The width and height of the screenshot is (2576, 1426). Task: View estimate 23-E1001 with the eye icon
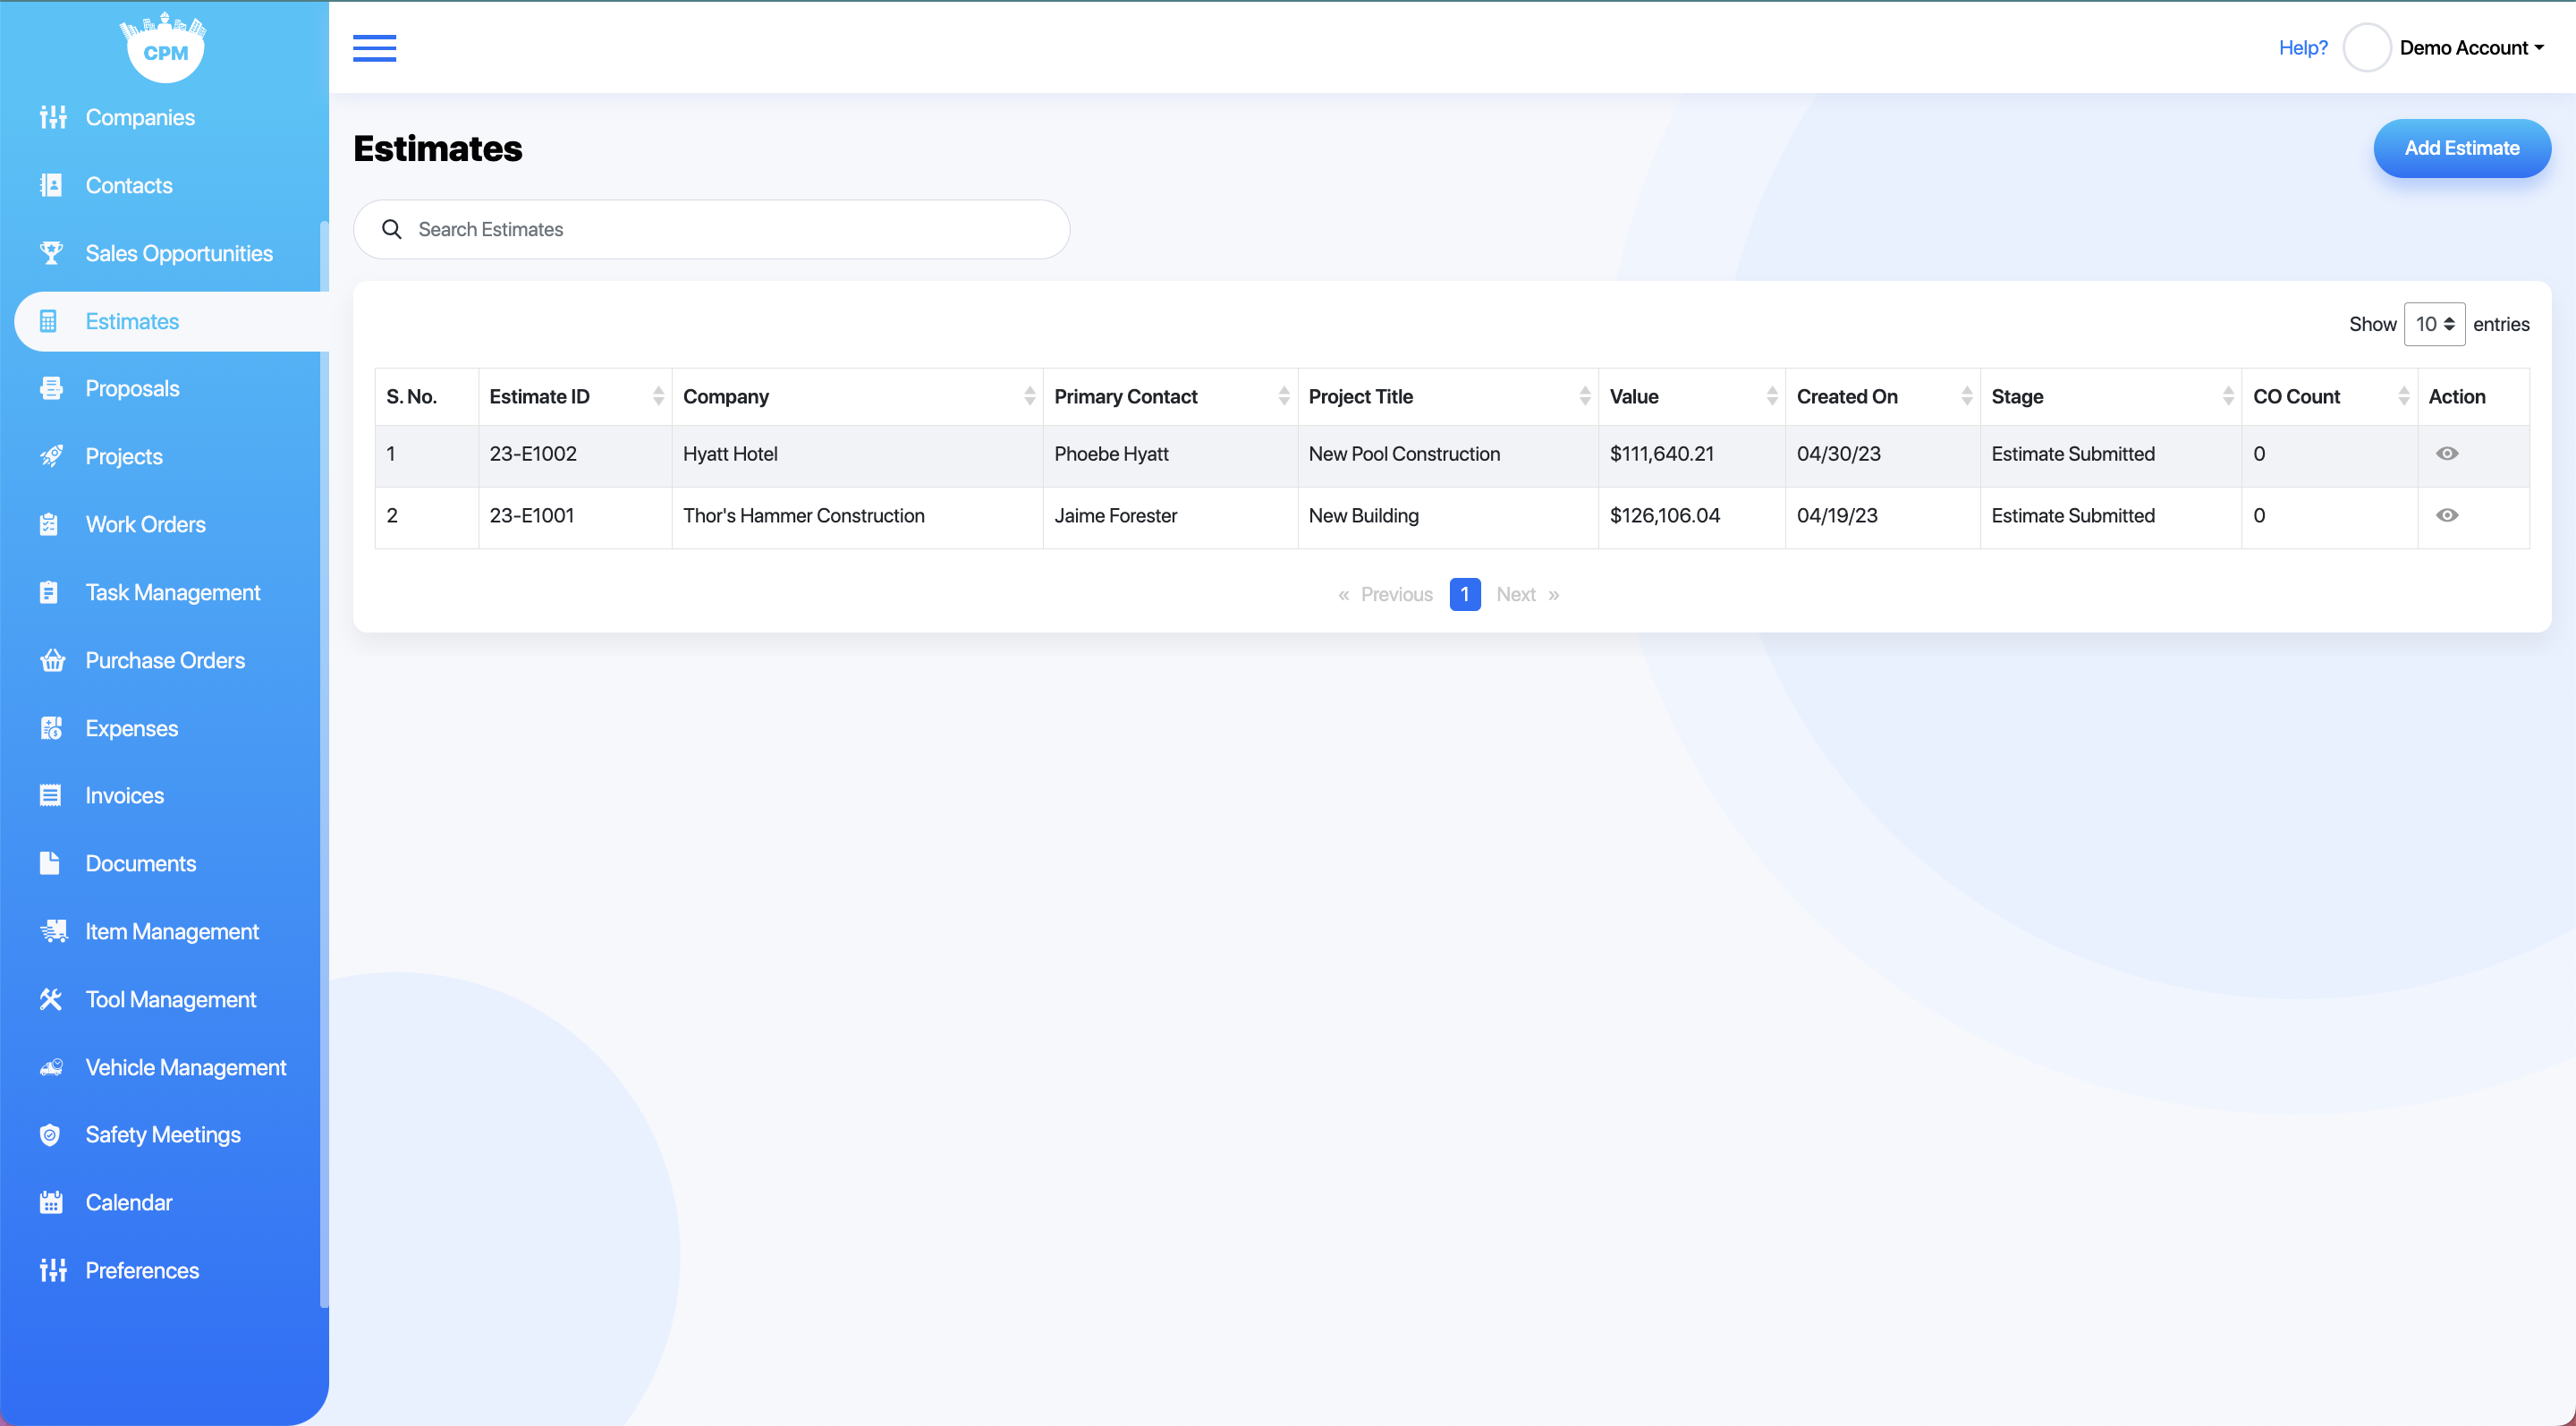click(2447, 515)
